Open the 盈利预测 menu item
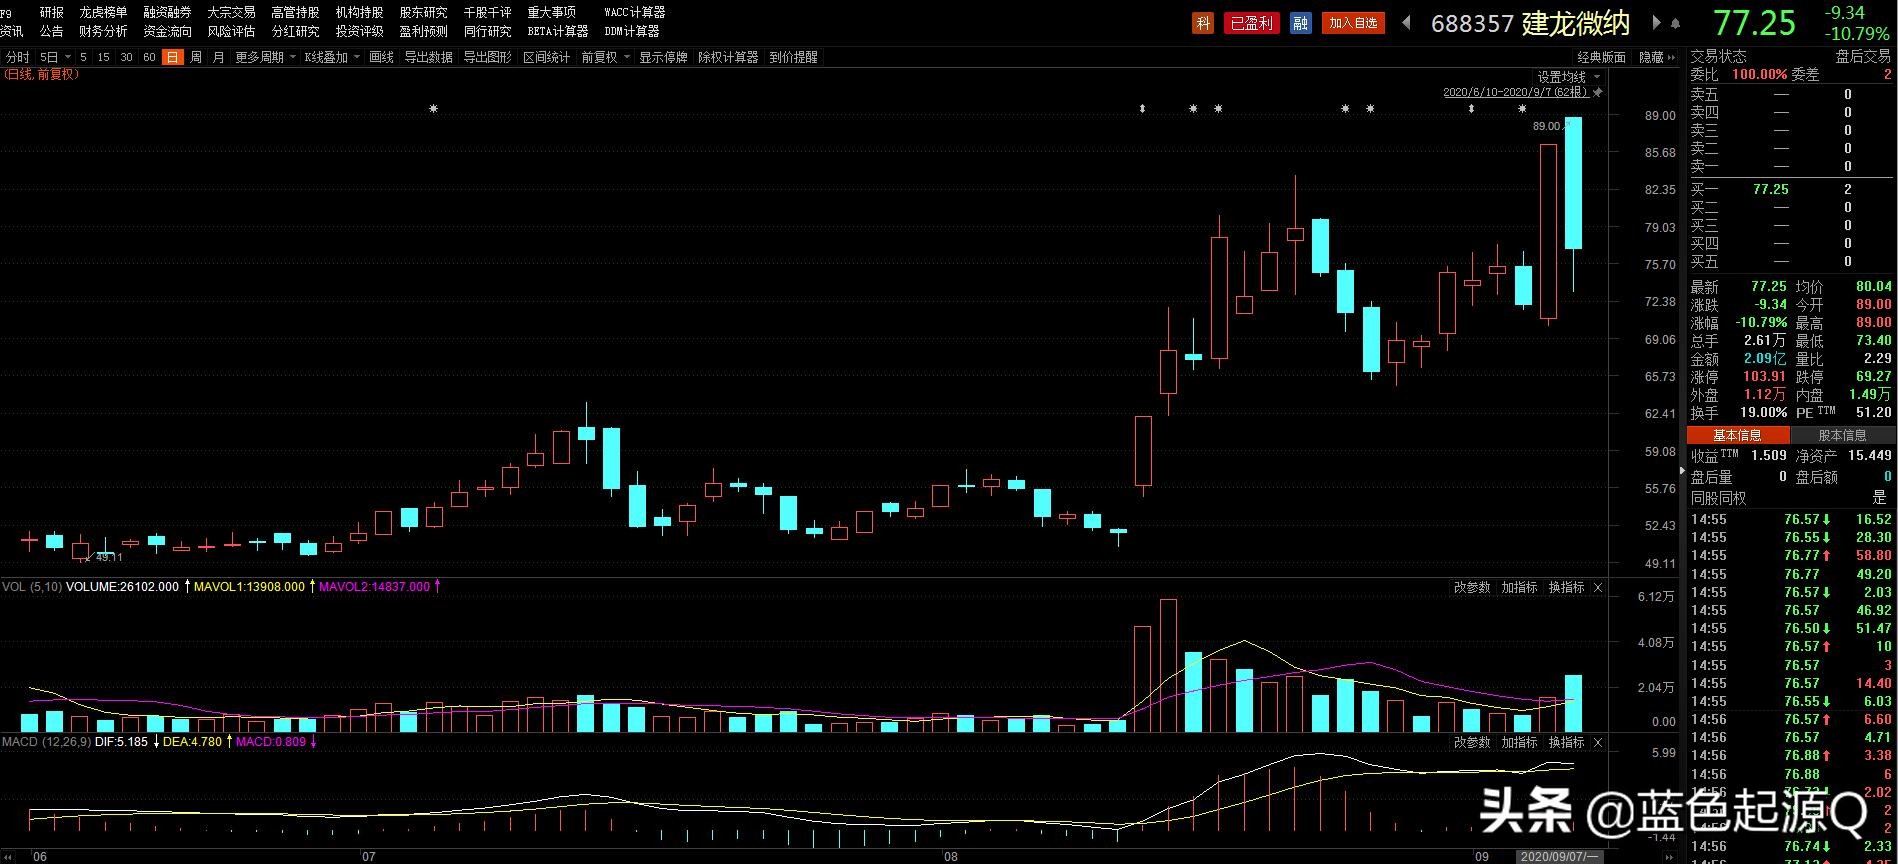The height and width of the screenshot is (864, 1898). [x=423, y=32]
